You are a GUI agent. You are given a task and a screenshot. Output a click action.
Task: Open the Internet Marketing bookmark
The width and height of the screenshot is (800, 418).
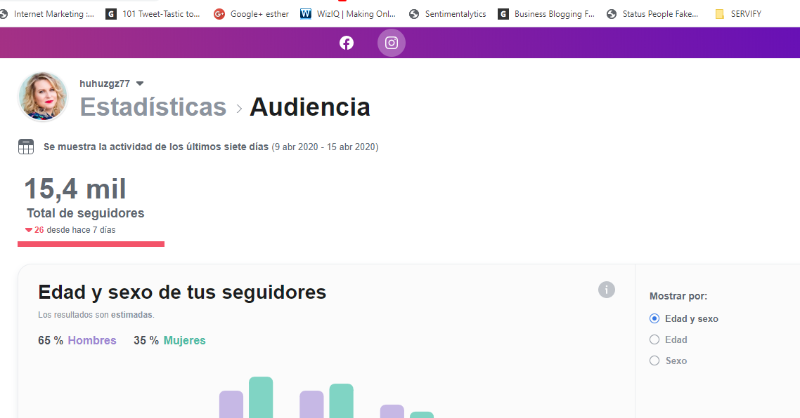[47, 14]
